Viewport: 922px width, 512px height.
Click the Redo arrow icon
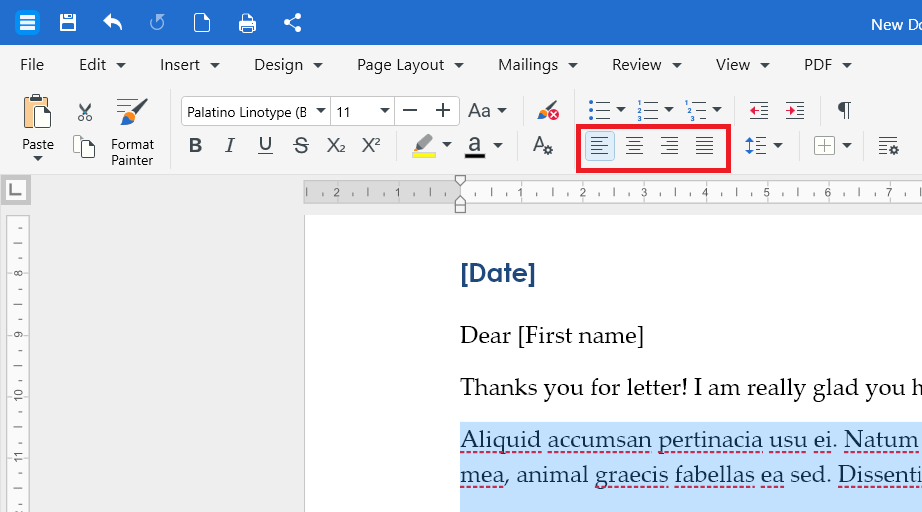[157, 23]
